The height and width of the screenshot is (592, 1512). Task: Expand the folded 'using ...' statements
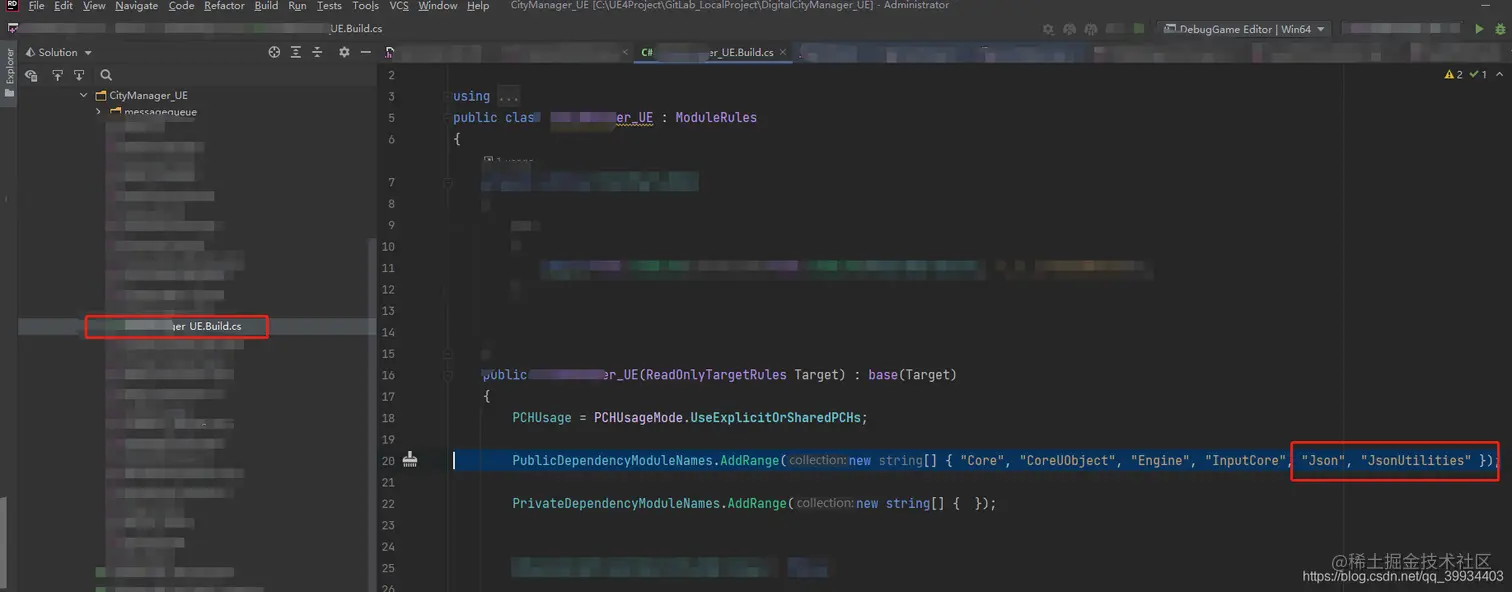point(508,95)
